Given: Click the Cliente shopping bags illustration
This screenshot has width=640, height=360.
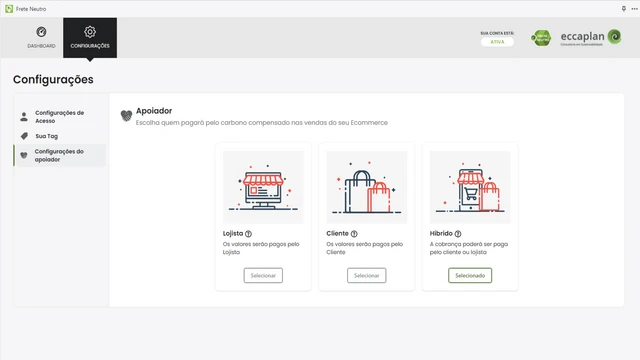Looking at the screenshot, I should click(x=367, y=187).
